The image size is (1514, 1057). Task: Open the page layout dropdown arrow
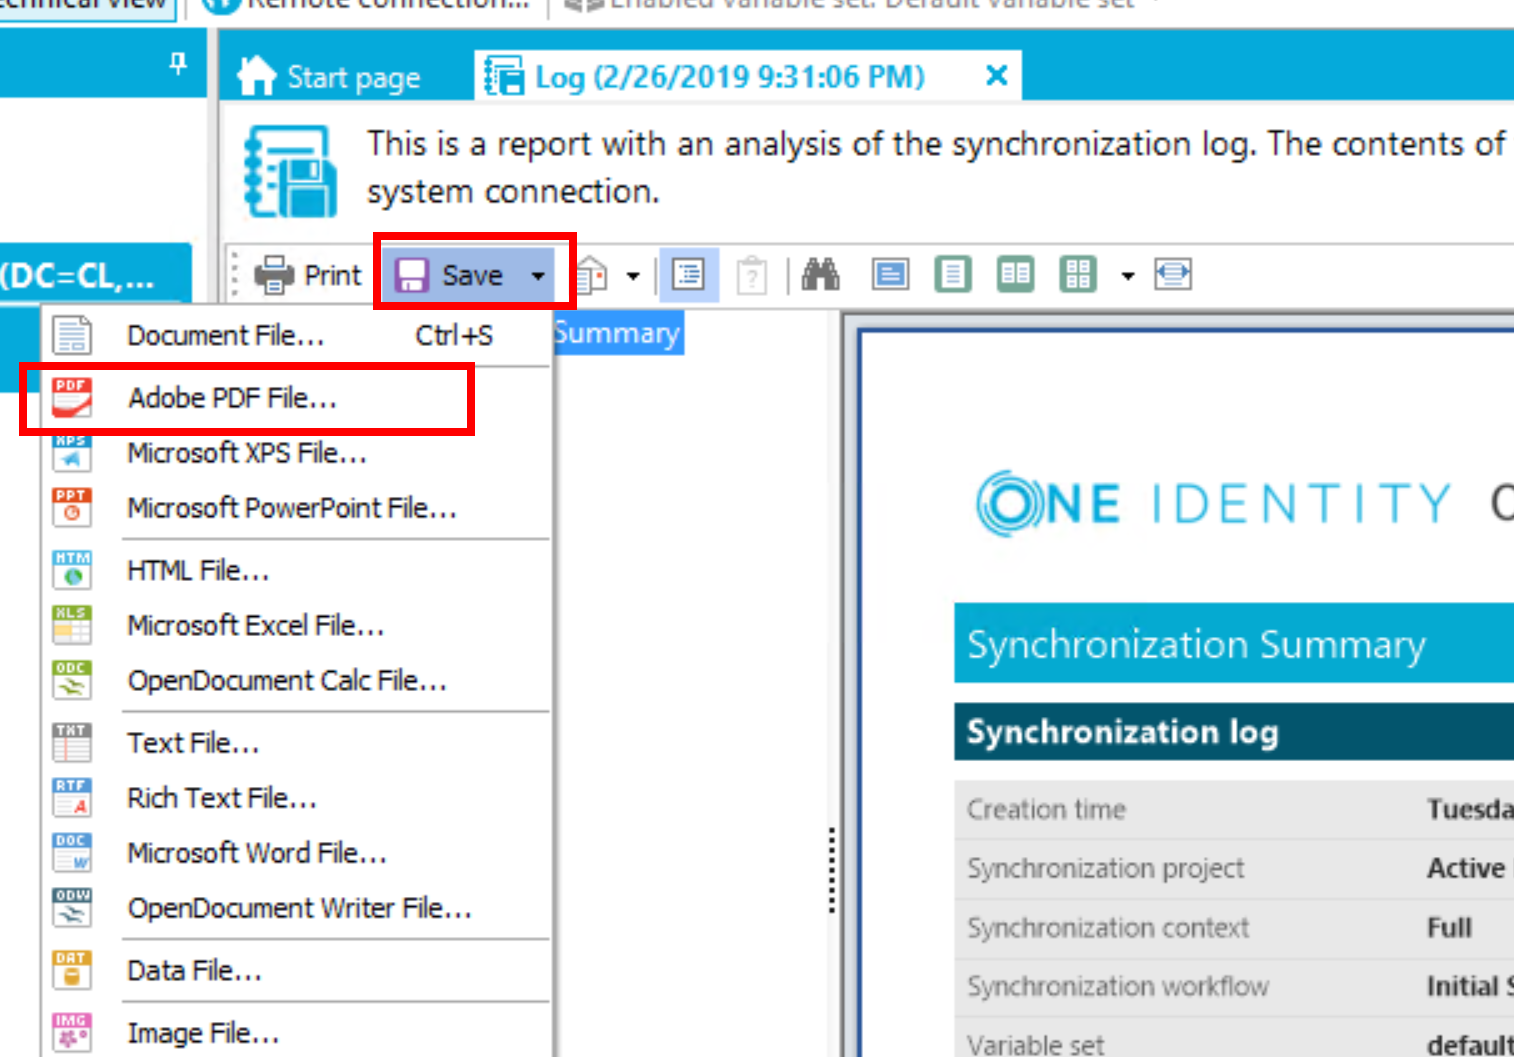[1127, 274]
